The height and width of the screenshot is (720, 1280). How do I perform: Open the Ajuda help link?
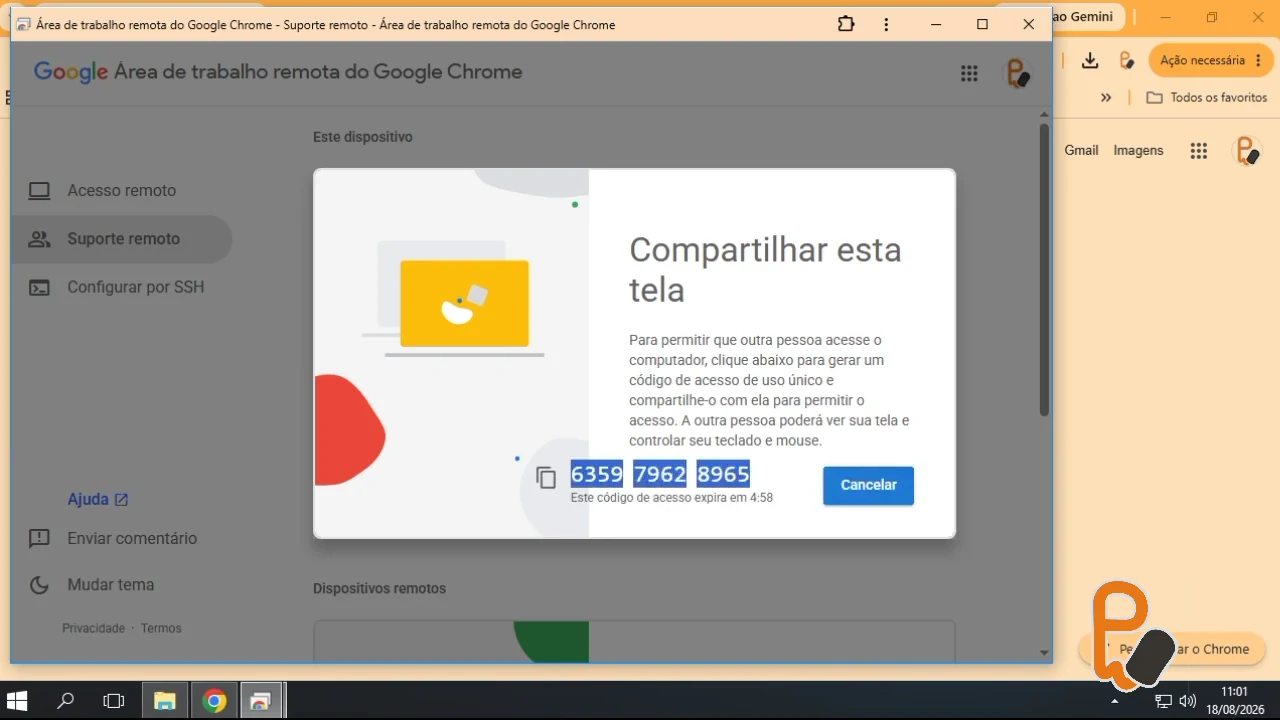coord(98,499)
